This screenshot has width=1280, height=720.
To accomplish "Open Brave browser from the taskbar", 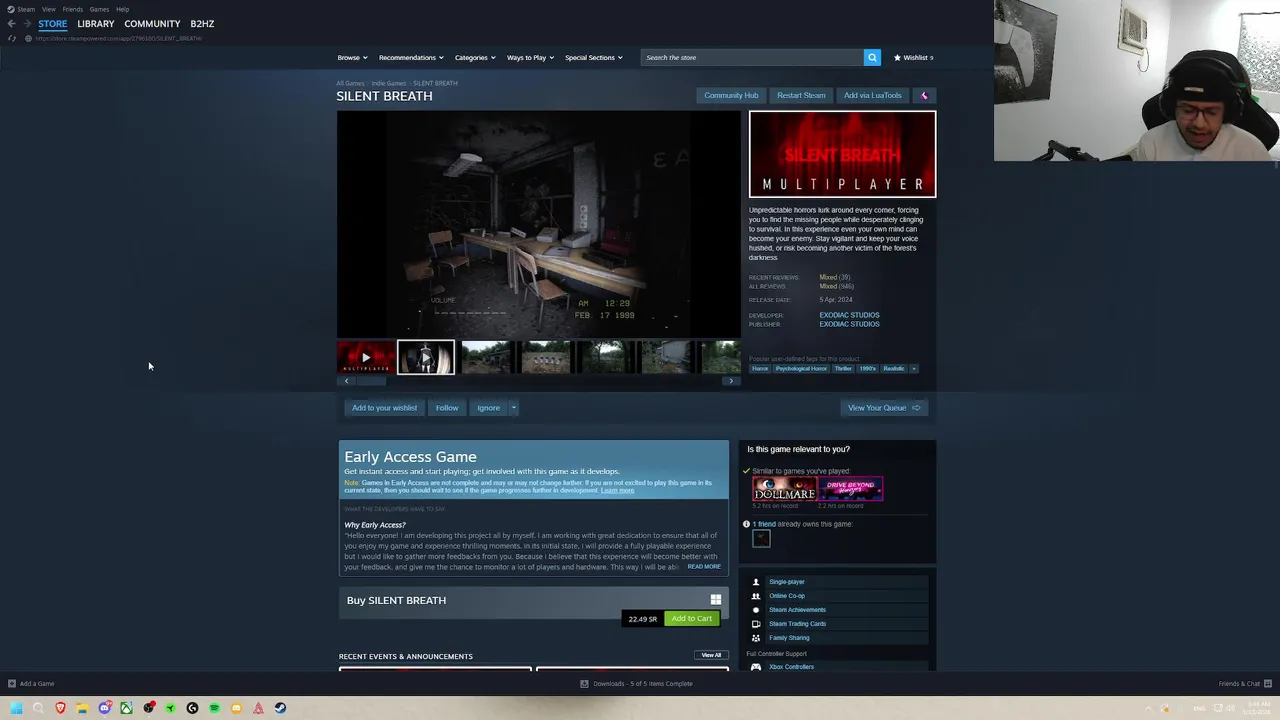I will click(60, 708).
